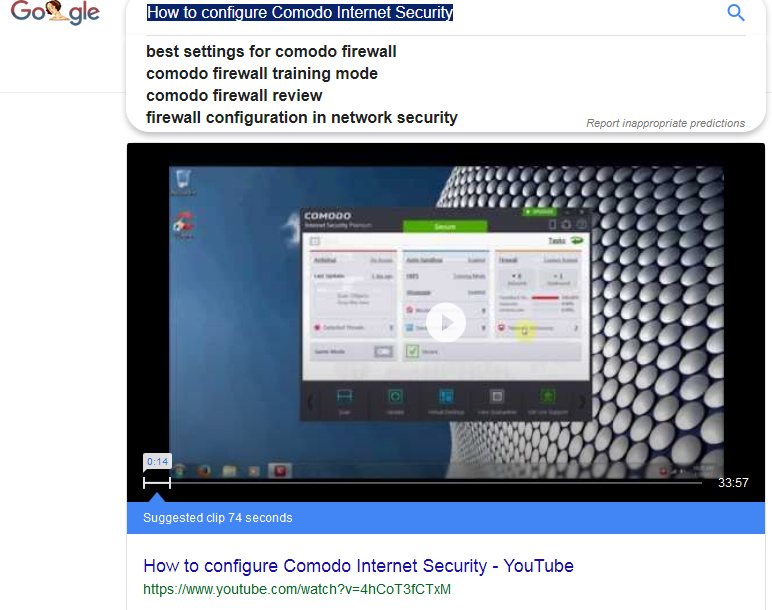Click the blue search magnifier icon

[x=736, y=13]
